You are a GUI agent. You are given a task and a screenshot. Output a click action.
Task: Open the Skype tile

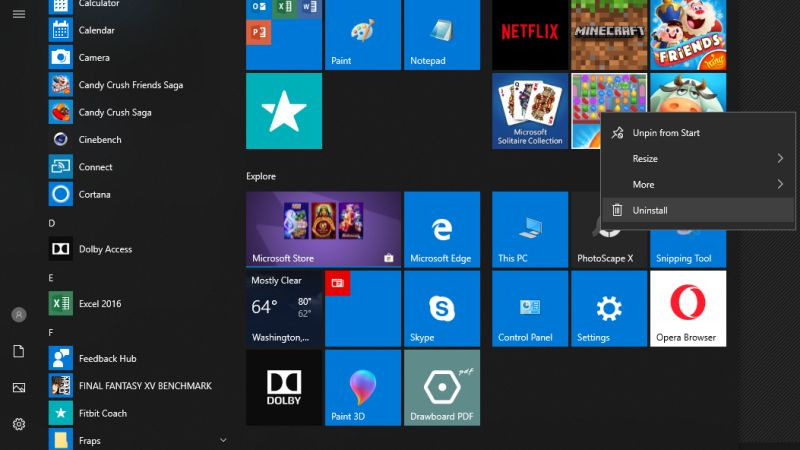tap(442, 309)
